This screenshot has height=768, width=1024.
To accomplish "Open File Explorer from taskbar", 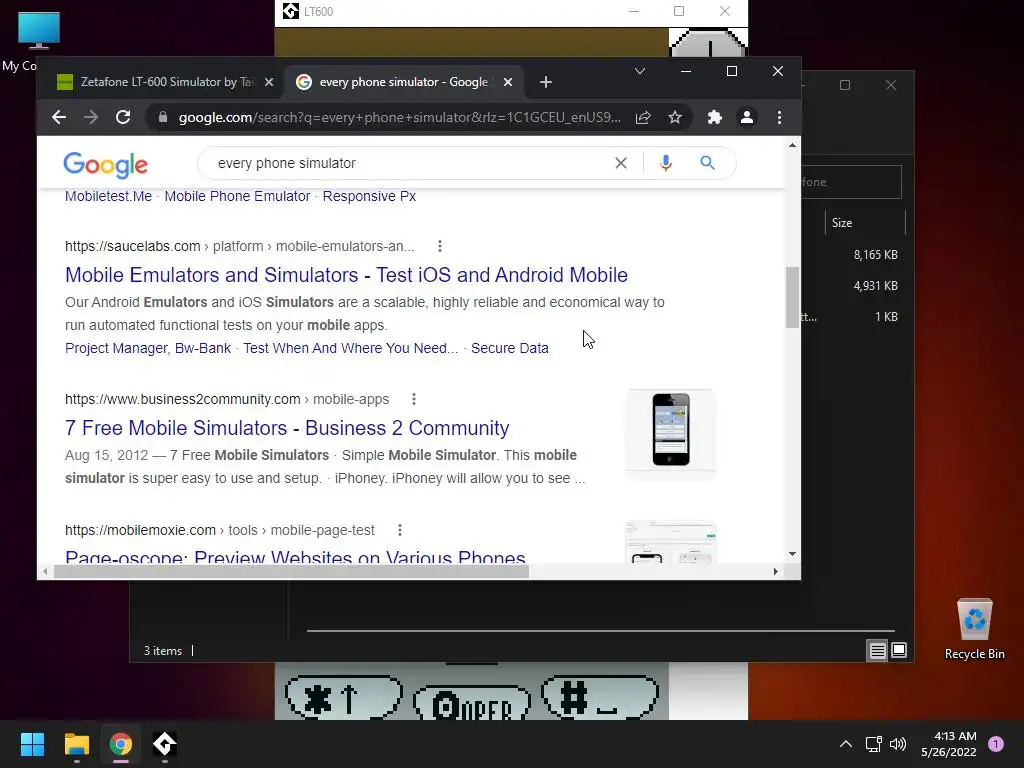I will click(x=76, y=744).
